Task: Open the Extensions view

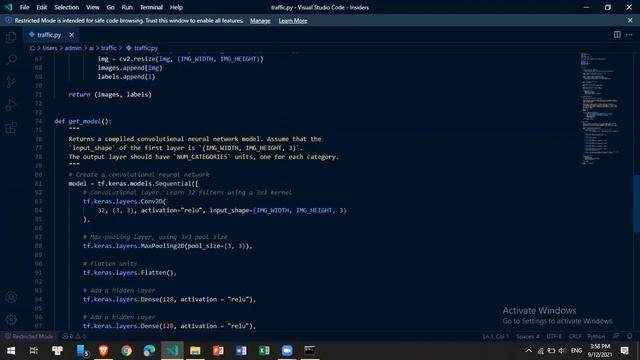Action: [11, 128]
